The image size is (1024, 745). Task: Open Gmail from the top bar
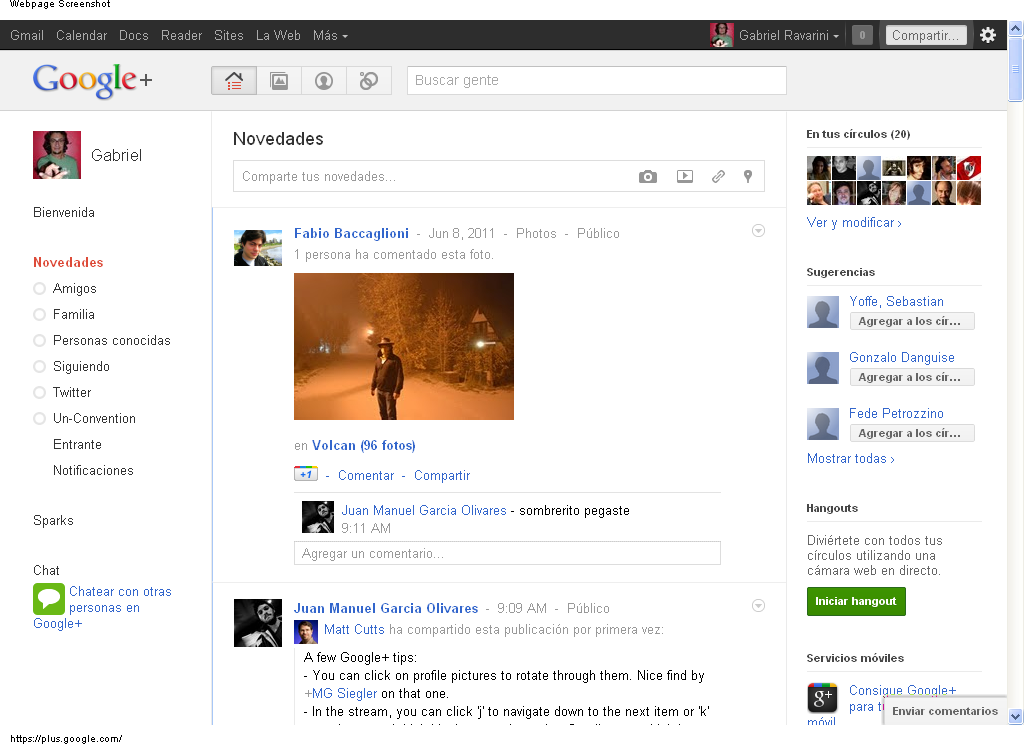click(x=27, y=36)
